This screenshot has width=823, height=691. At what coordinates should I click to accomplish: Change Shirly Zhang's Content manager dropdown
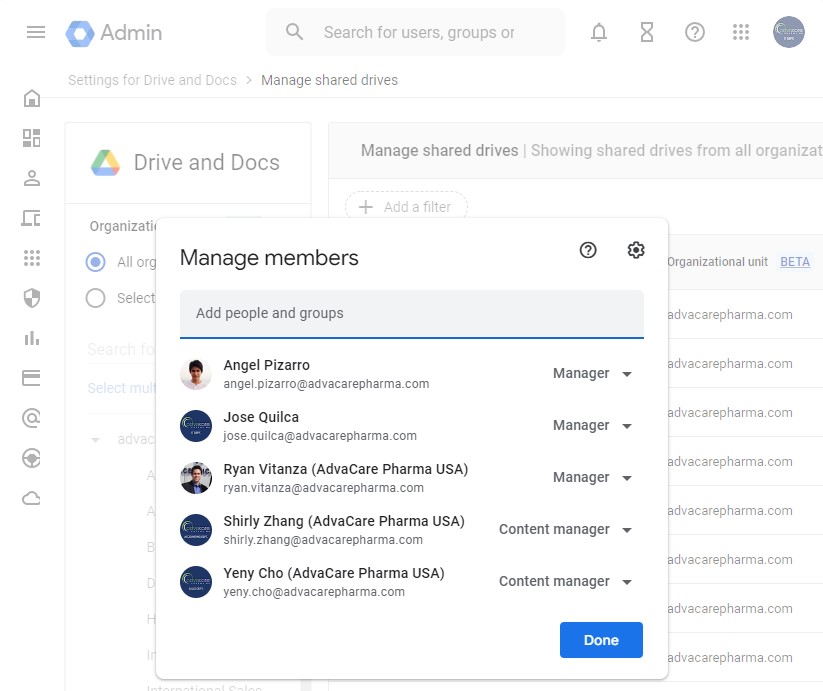point(565,529)
